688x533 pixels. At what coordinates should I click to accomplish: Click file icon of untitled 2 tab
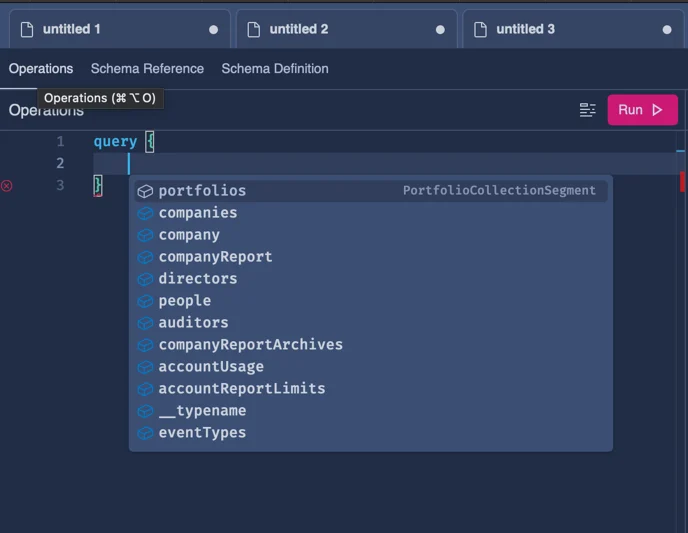(254, 29)
